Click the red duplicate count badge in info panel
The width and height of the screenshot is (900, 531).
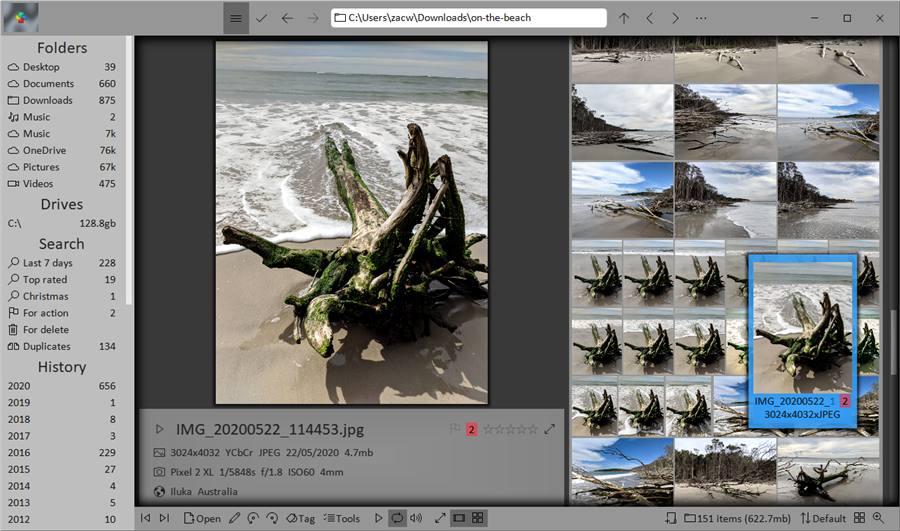tap(471, 429)
